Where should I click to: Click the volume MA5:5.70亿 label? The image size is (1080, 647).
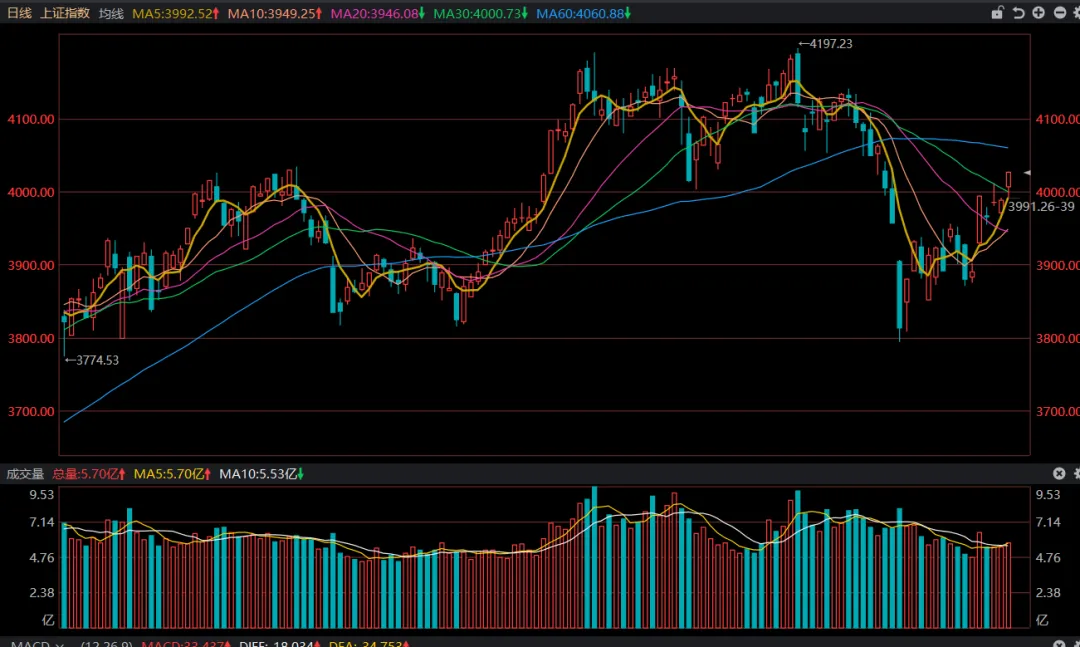tap(172, 473)
